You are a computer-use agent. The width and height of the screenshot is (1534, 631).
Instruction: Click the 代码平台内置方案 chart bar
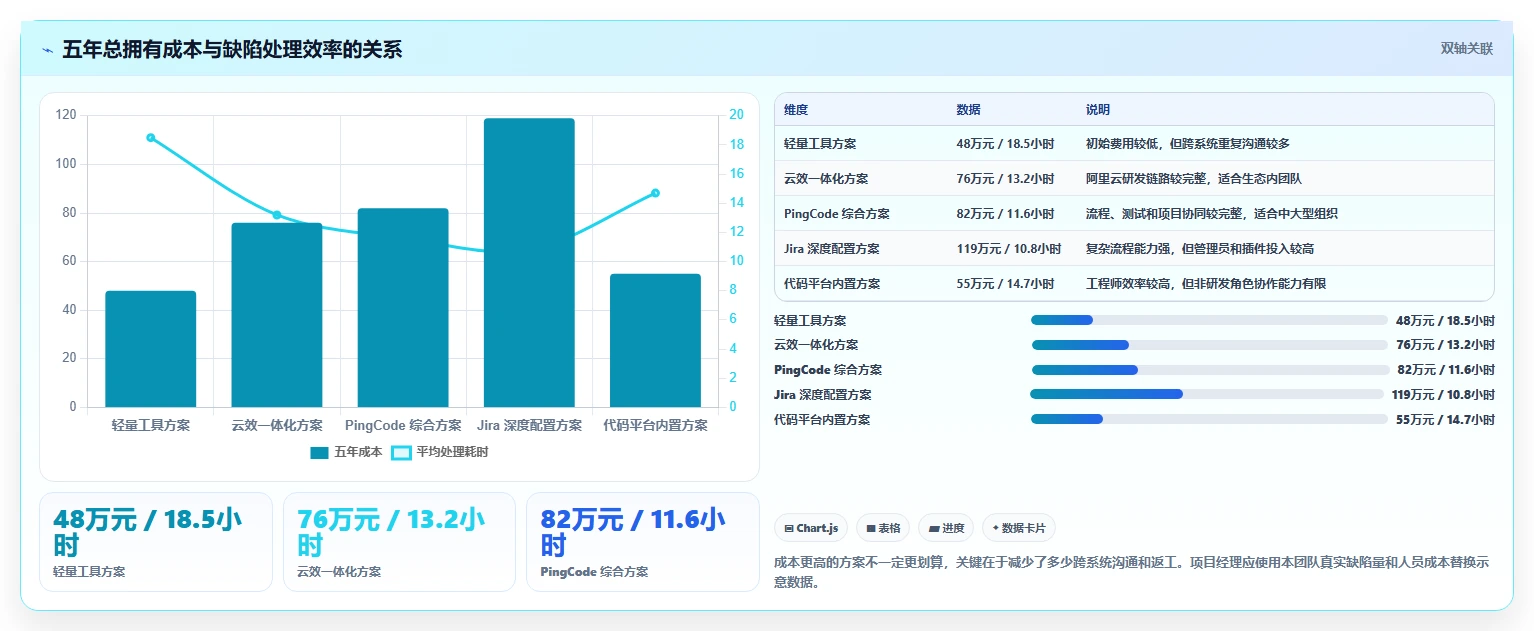click(x=655, y=340)
